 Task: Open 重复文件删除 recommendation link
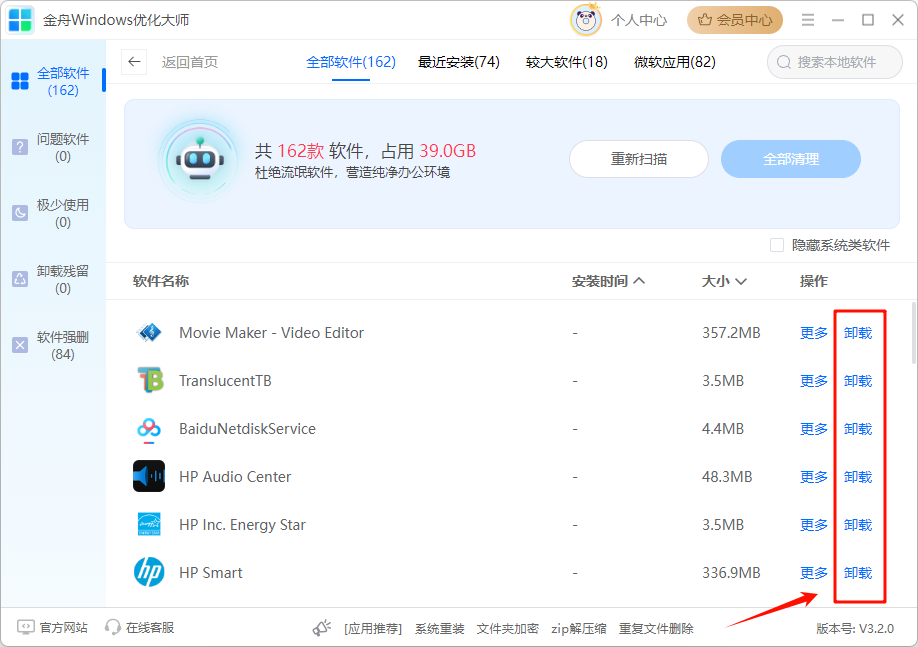656,629
